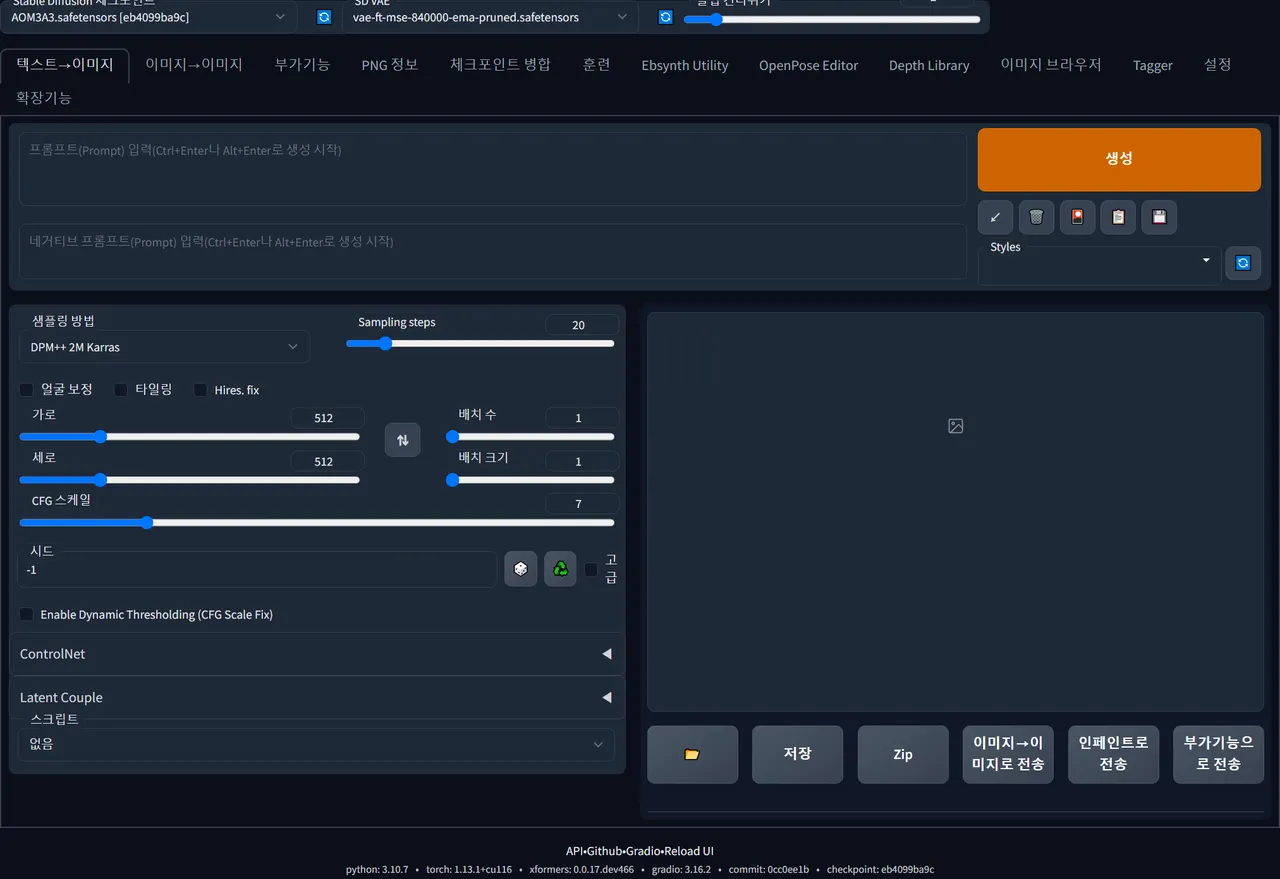Enable 얼굴 보정 checkbox
This screenshot has width=1280, height=879.
click(x=27, y=389)
